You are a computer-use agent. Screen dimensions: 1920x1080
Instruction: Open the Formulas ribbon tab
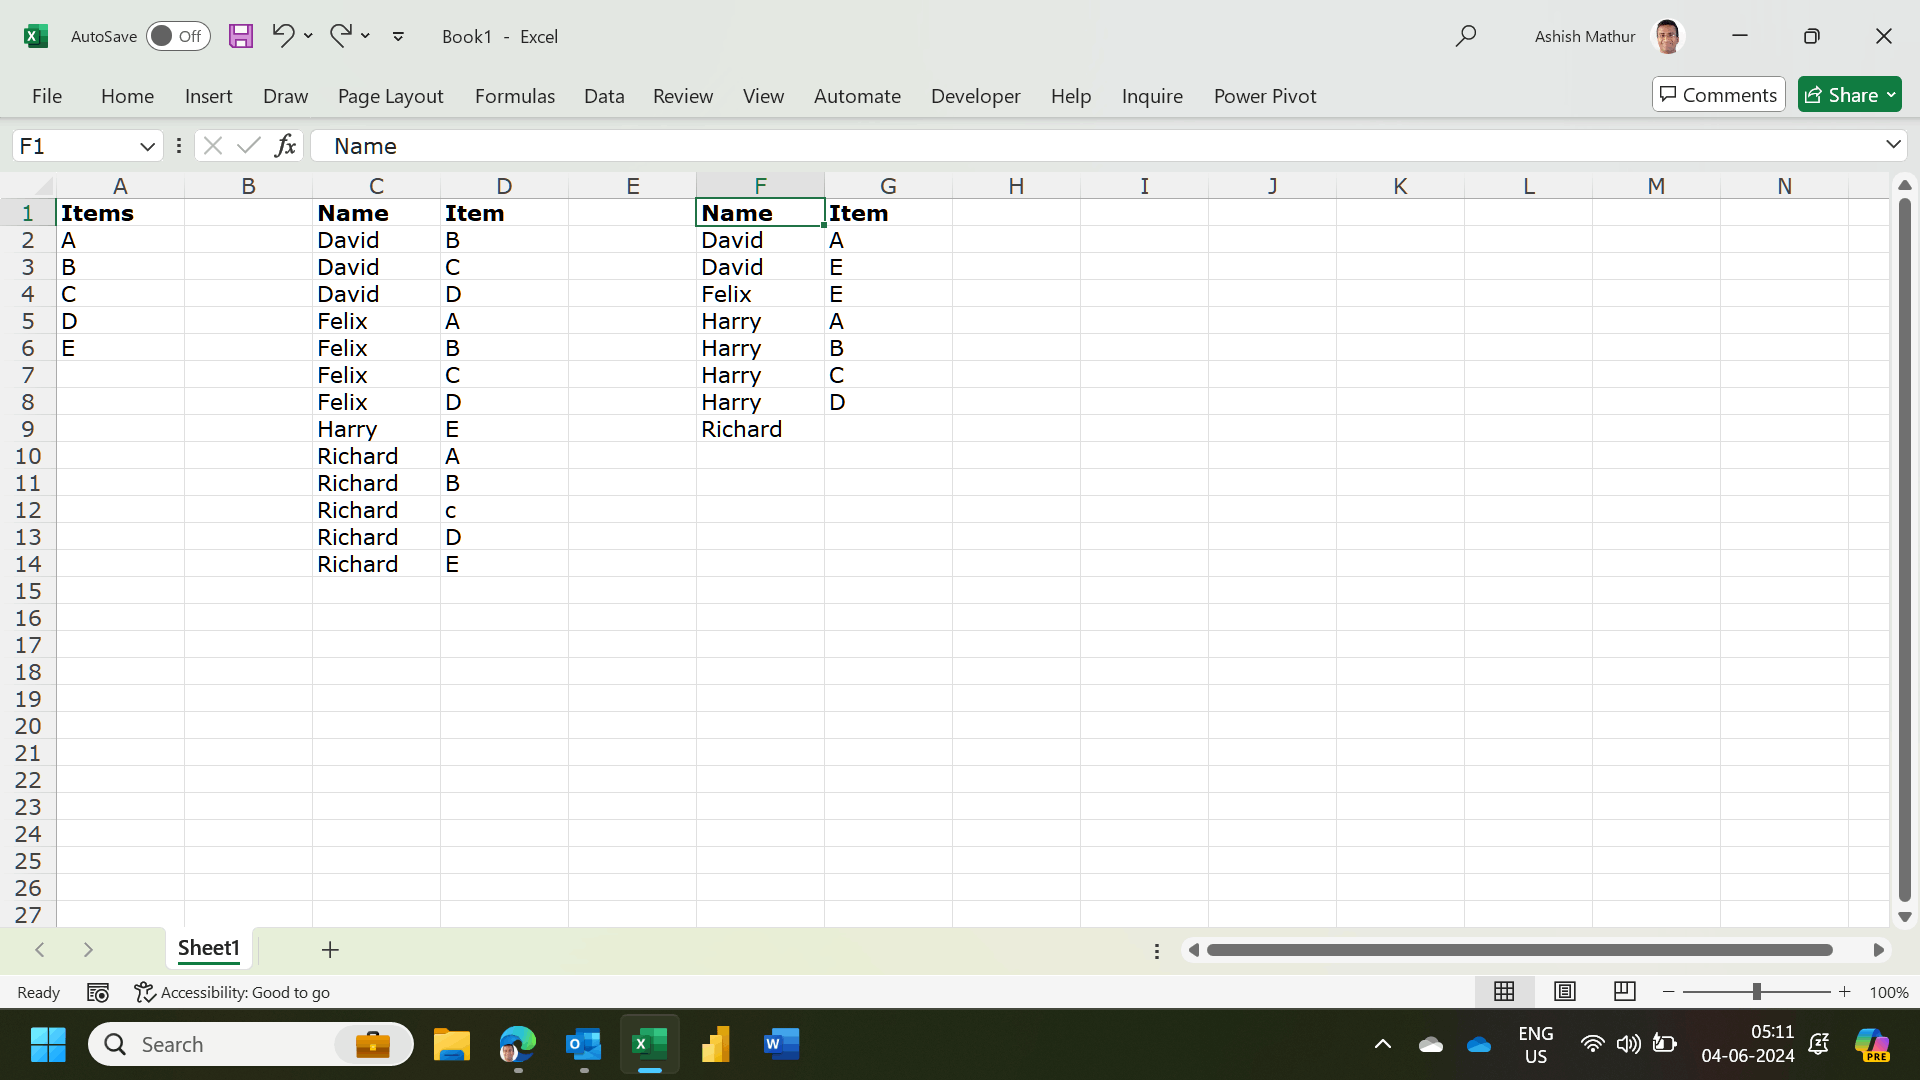pos(514,96)
